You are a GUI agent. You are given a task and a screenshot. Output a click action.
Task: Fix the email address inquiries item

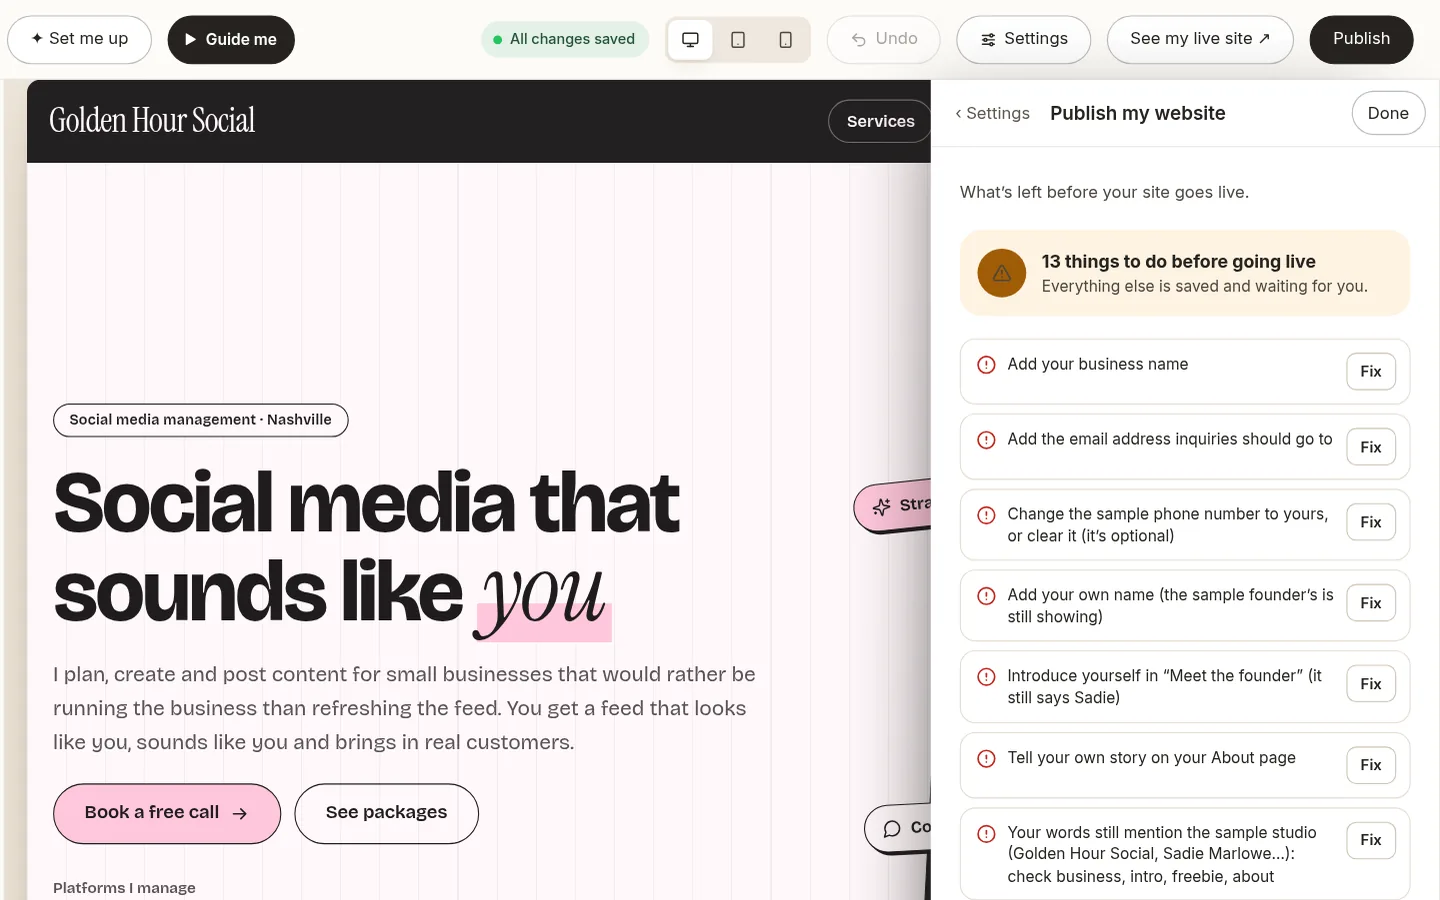click(1371, 447)
